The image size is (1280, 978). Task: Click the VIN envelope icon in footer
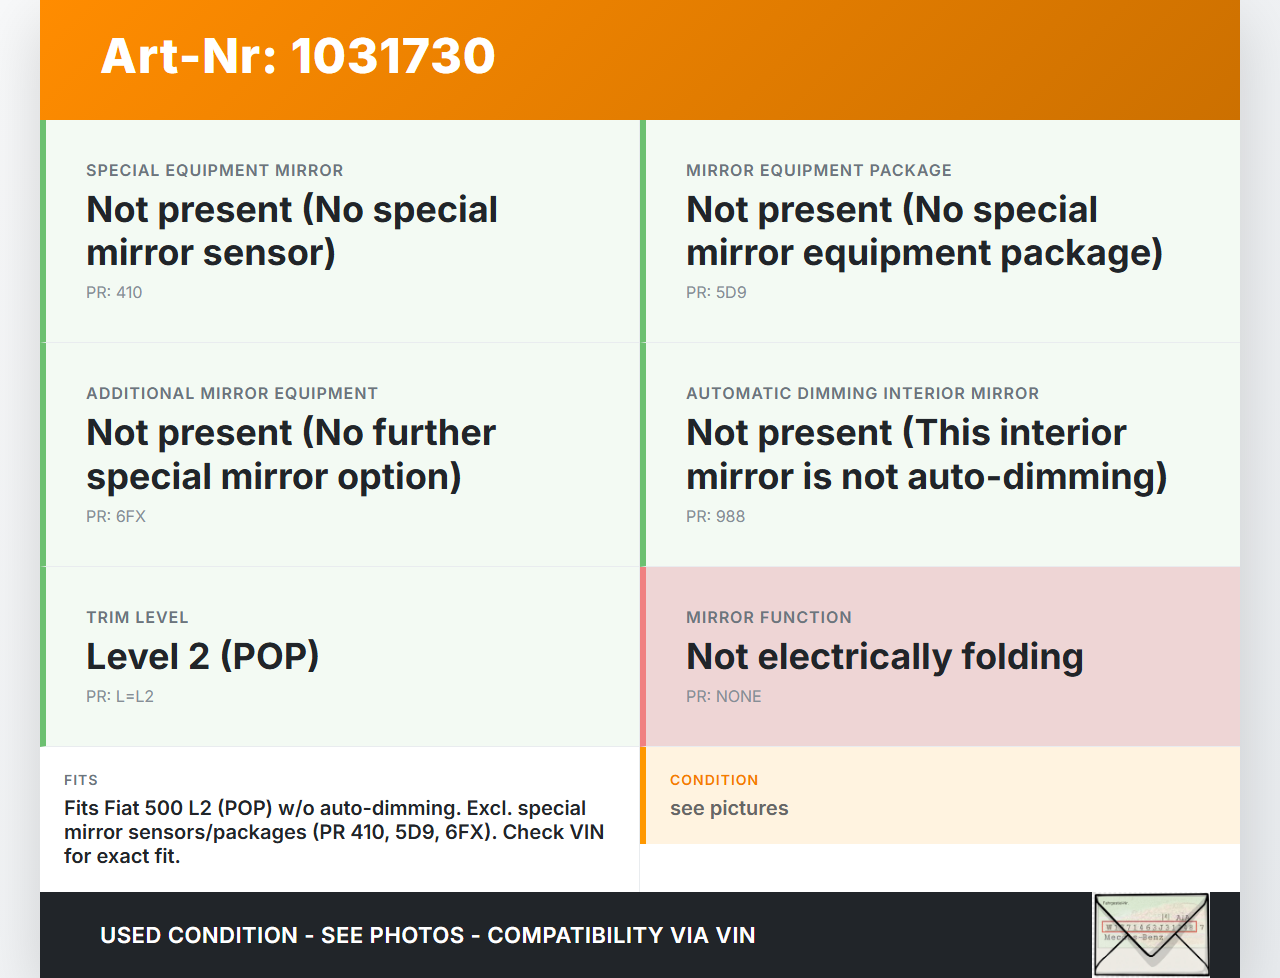[x=1151, y=934]
